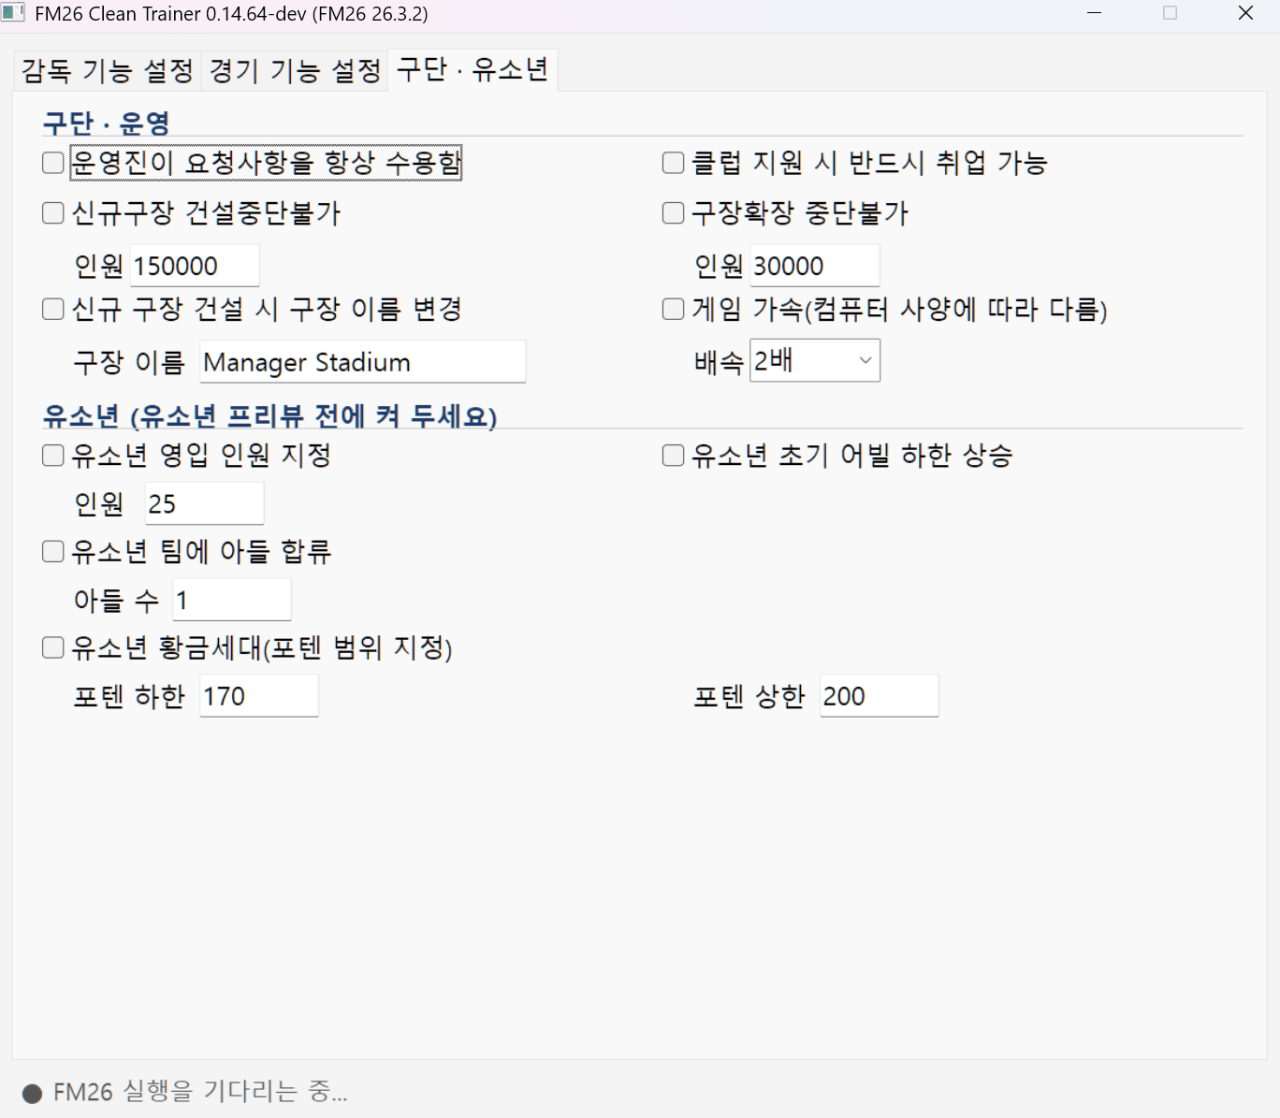This screenshot has height=1118, width=1280.
Task: Open the 배속 2배 speed dropdown
Action: [815, 361]
